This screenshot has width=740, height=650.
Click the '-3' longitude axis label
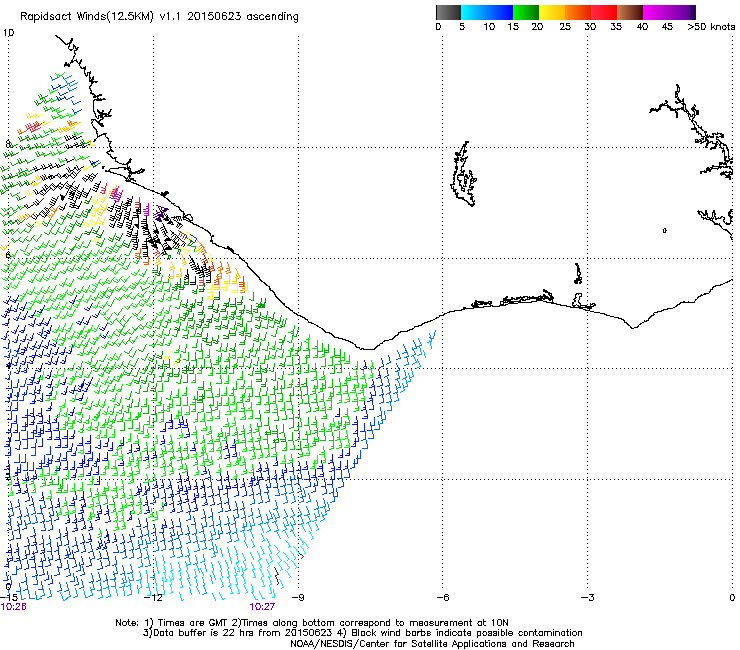(x=588, y=598)
